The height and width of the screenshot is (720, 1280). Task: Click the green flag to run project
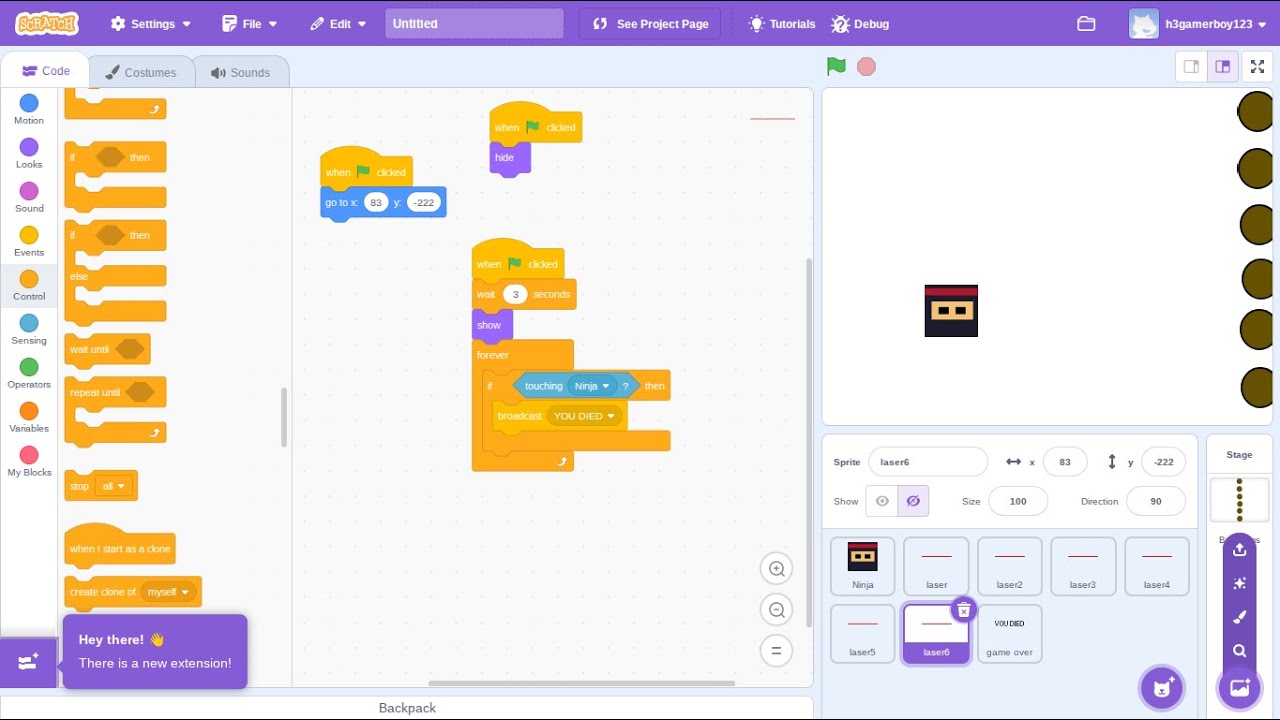836,67
